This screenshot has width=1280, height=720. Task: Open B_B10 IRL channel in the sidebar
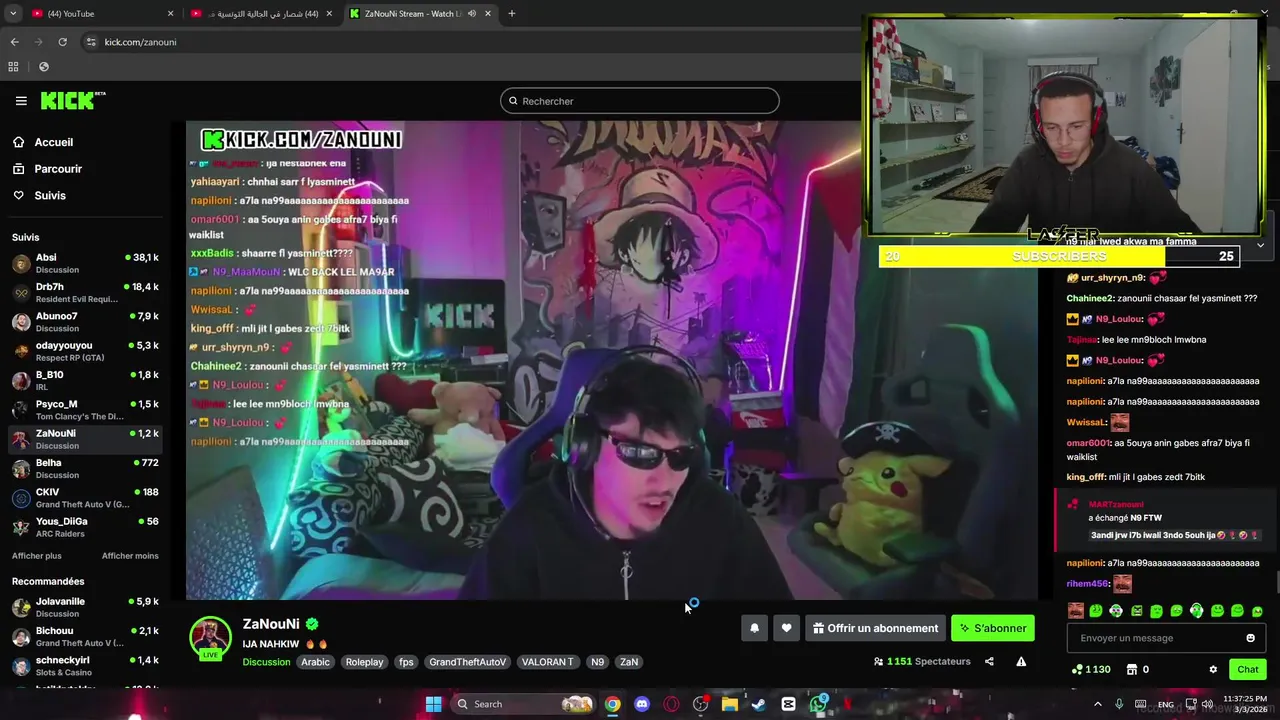point(85,380)
